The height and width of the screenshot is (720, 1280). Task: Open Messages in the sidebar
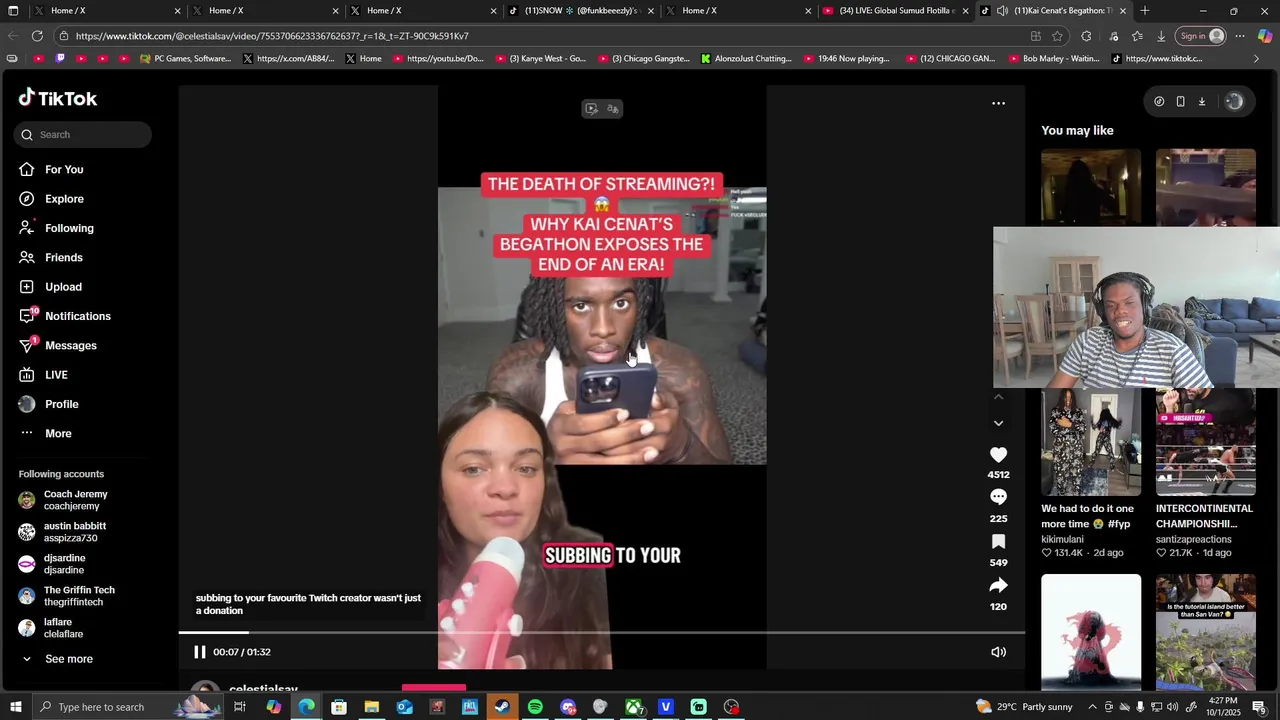coord(58,346)
